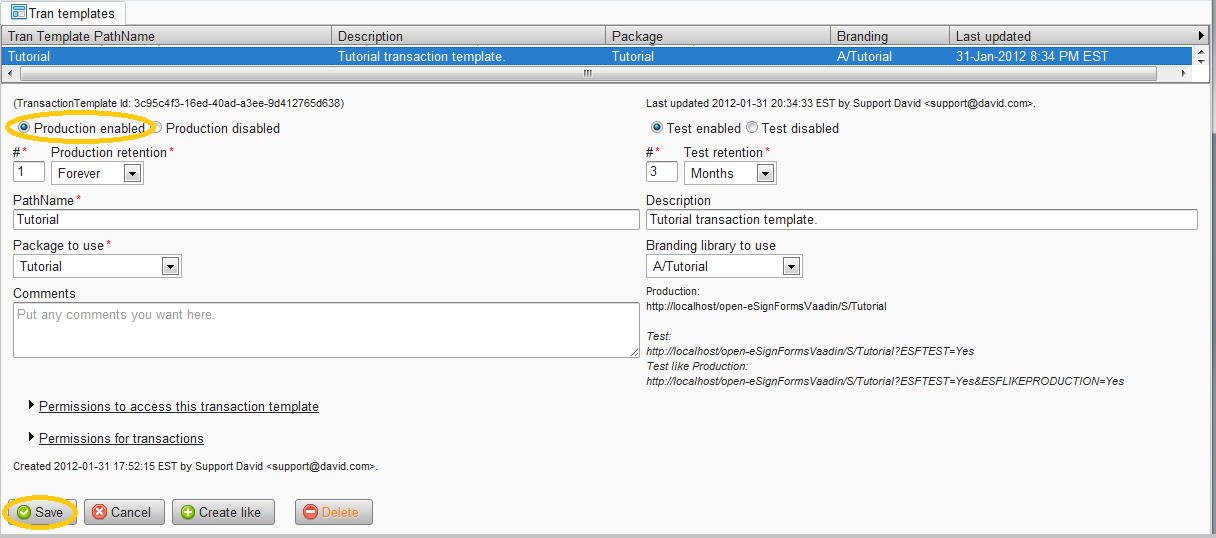Select Production disabled radio button
The height and width of the screenshot is (538, 1216).
156,128
